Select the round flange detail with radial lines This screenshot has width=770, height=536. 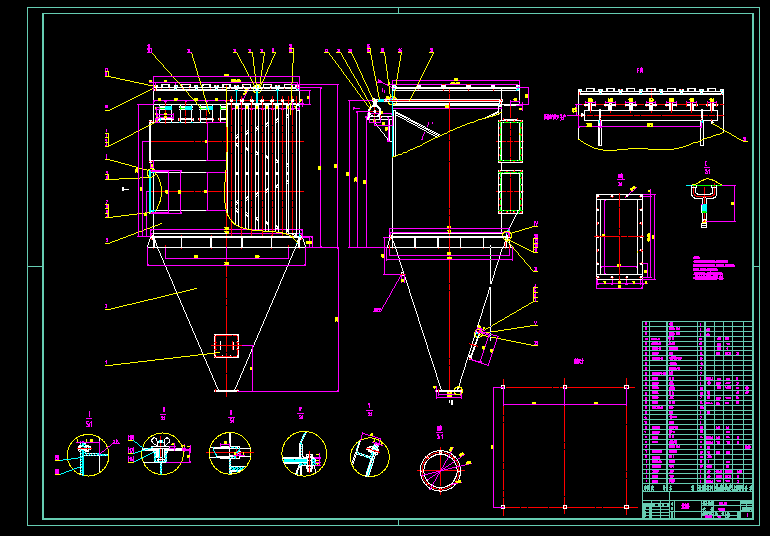[441, 470]
